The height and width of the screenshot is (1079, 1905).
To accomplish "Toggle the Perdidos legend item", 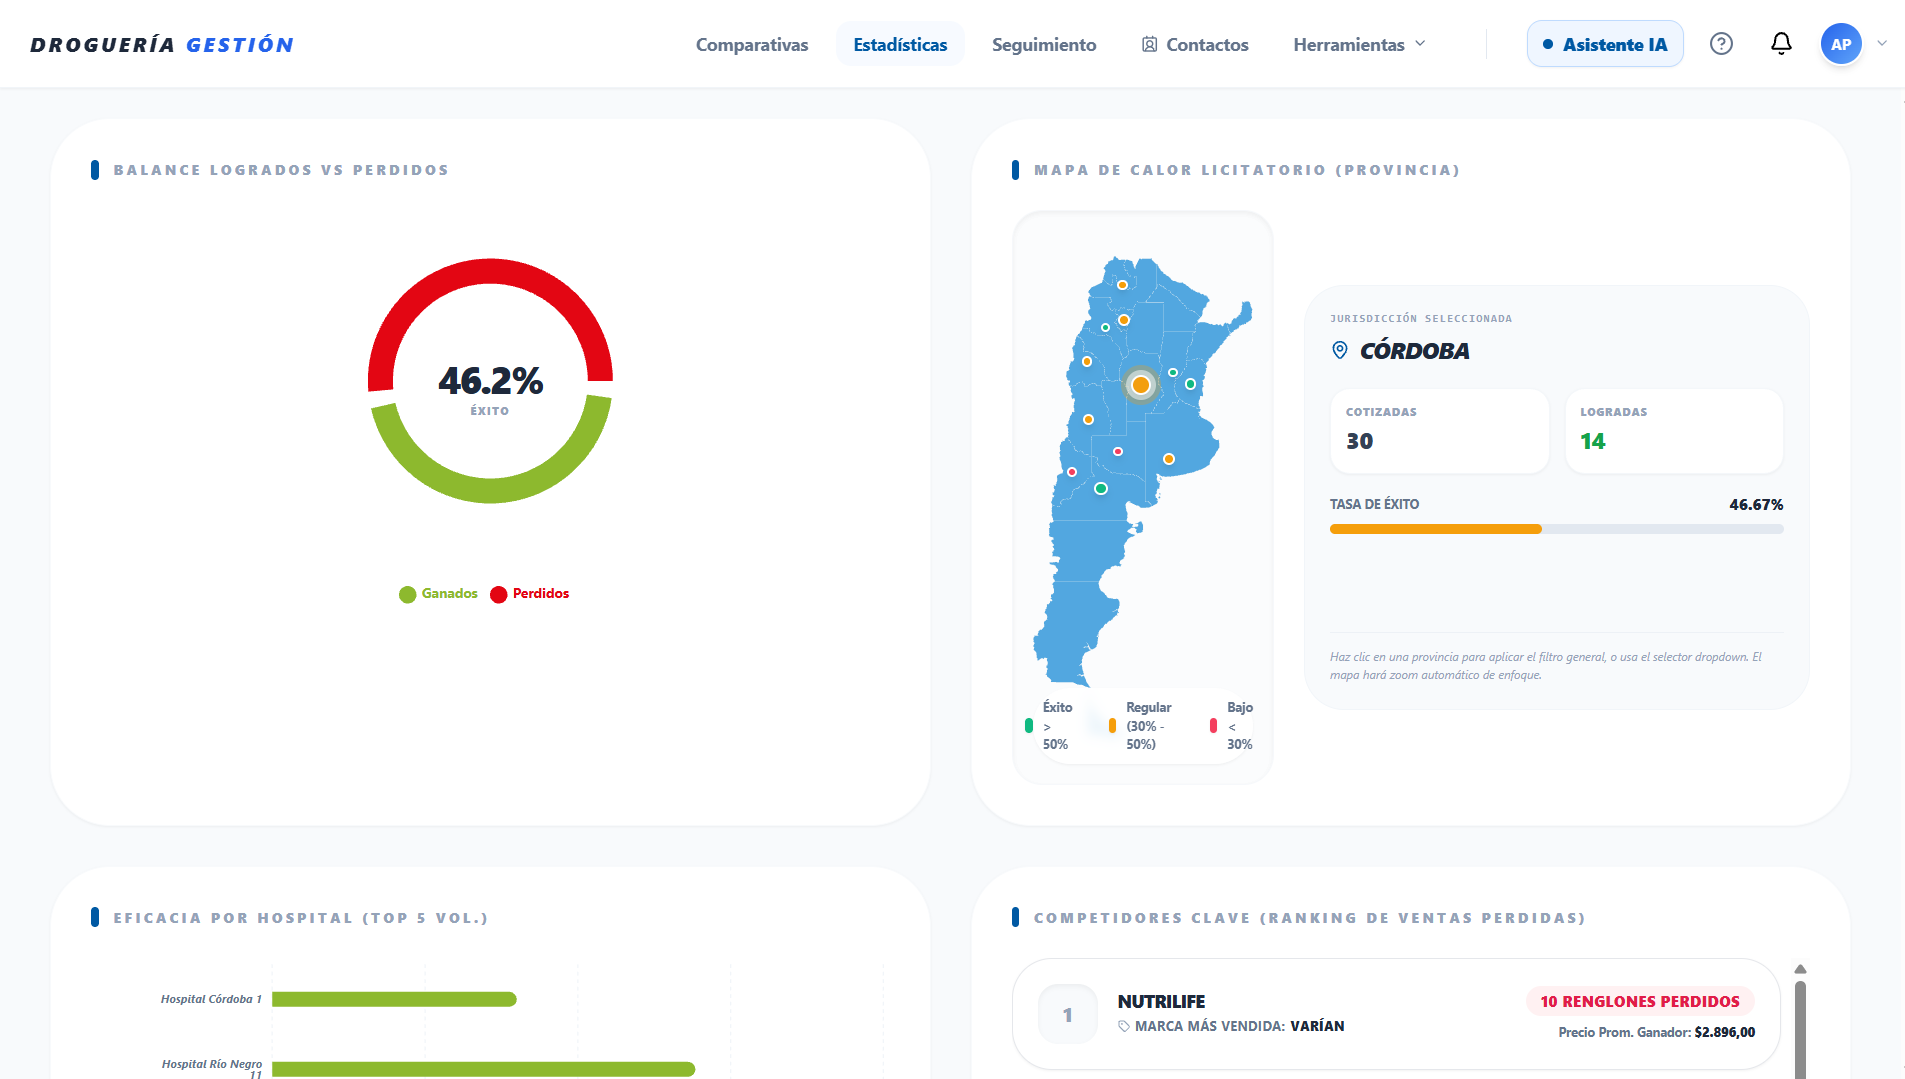I will click(530, 594).
